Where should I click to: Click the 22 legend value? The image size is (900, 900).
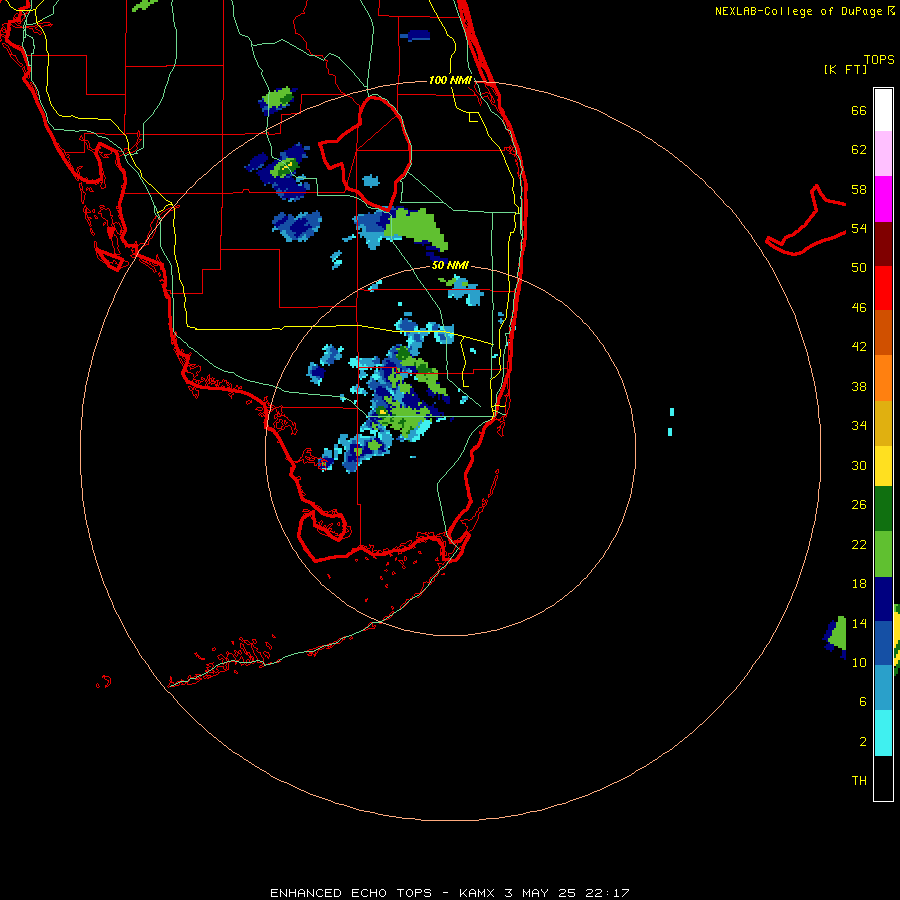point(859,545)
